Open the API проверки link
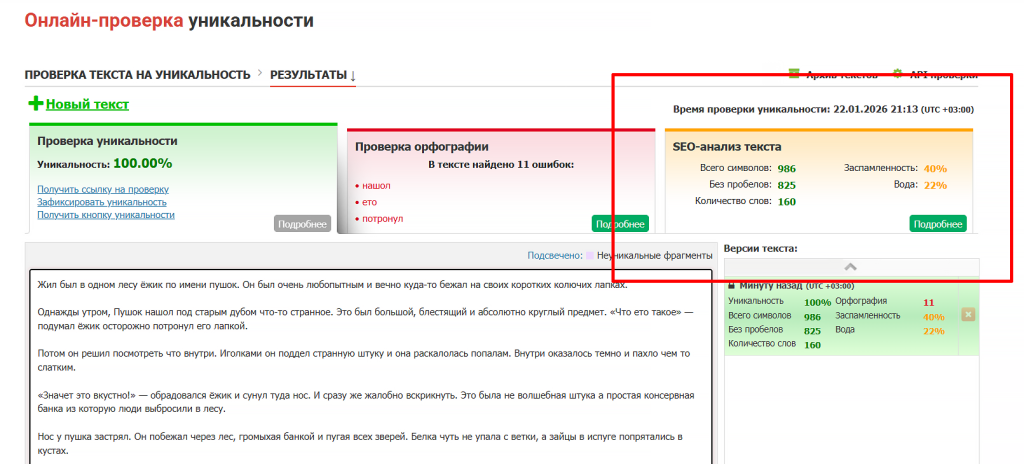Viewport: 1024px width, 464px height. click(x=944, y=75)
